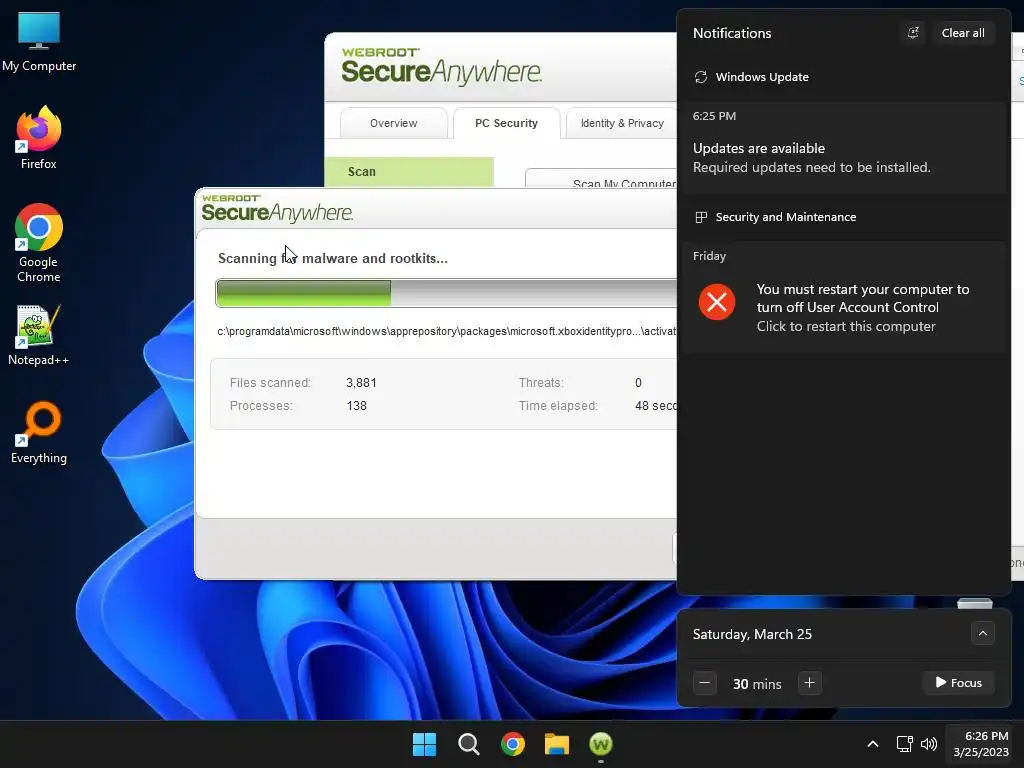Launch Firefox from desktop shortcut

coord(39,138)
